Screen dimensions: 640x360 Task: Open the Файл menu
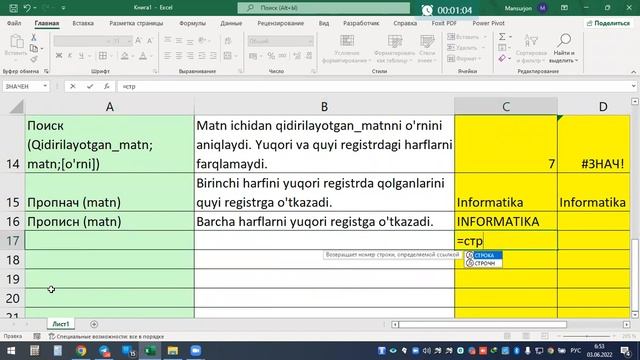click(14, 23)
